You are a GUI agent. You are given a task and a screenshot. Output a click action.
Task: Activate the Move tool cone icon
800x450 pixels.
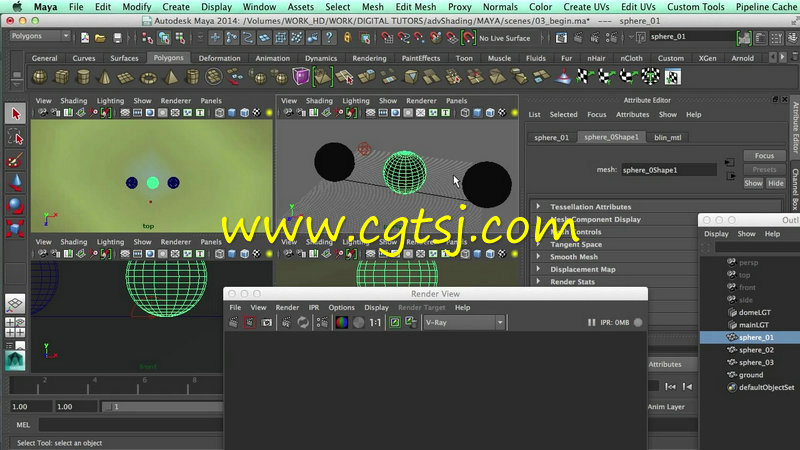coord(15,183)
